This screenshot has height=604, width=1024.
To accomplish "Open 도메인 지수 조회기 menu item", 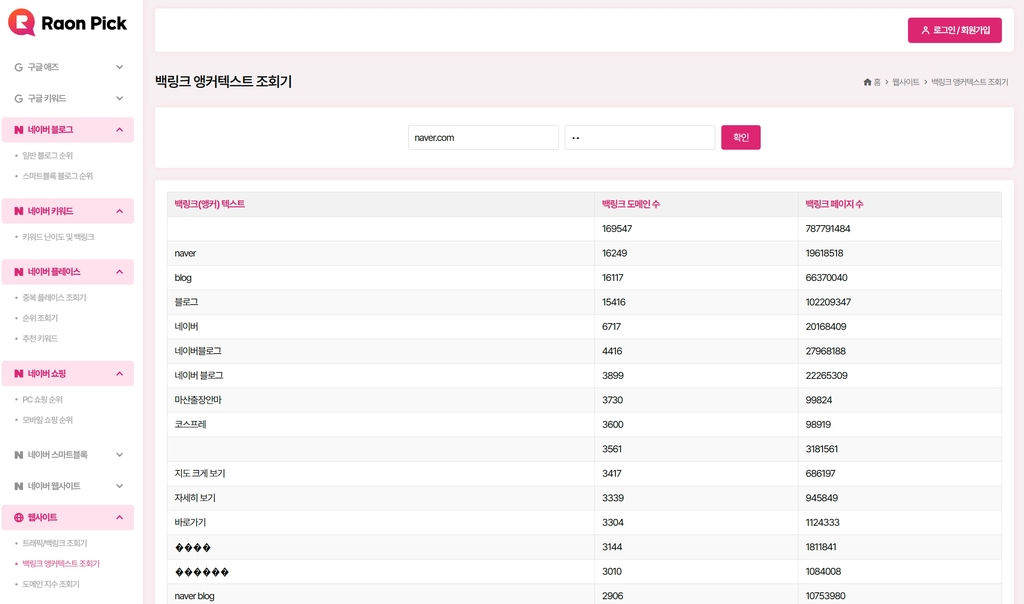I will (51, 584).
